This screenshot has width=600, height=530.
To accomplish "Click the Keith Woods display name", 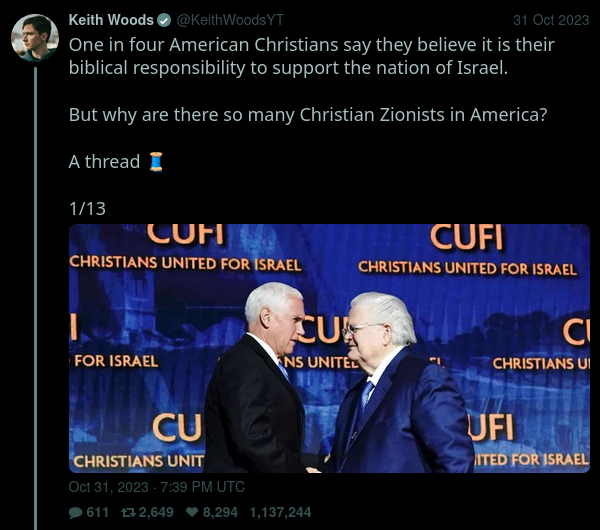I will (x=111, y=20).
